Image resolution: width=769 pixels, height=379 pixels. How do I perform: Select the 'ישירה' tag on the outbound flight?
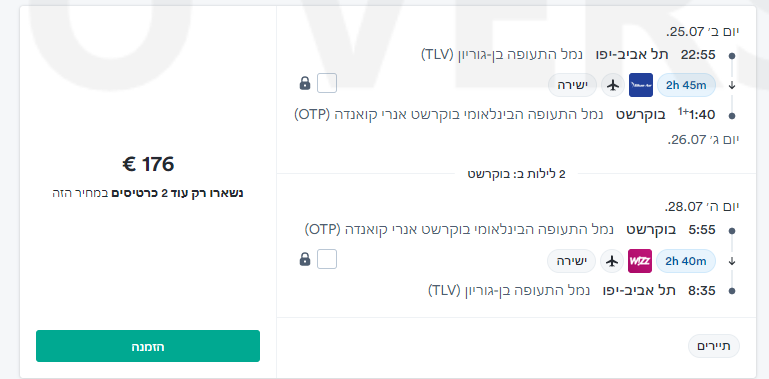[572, 85]
